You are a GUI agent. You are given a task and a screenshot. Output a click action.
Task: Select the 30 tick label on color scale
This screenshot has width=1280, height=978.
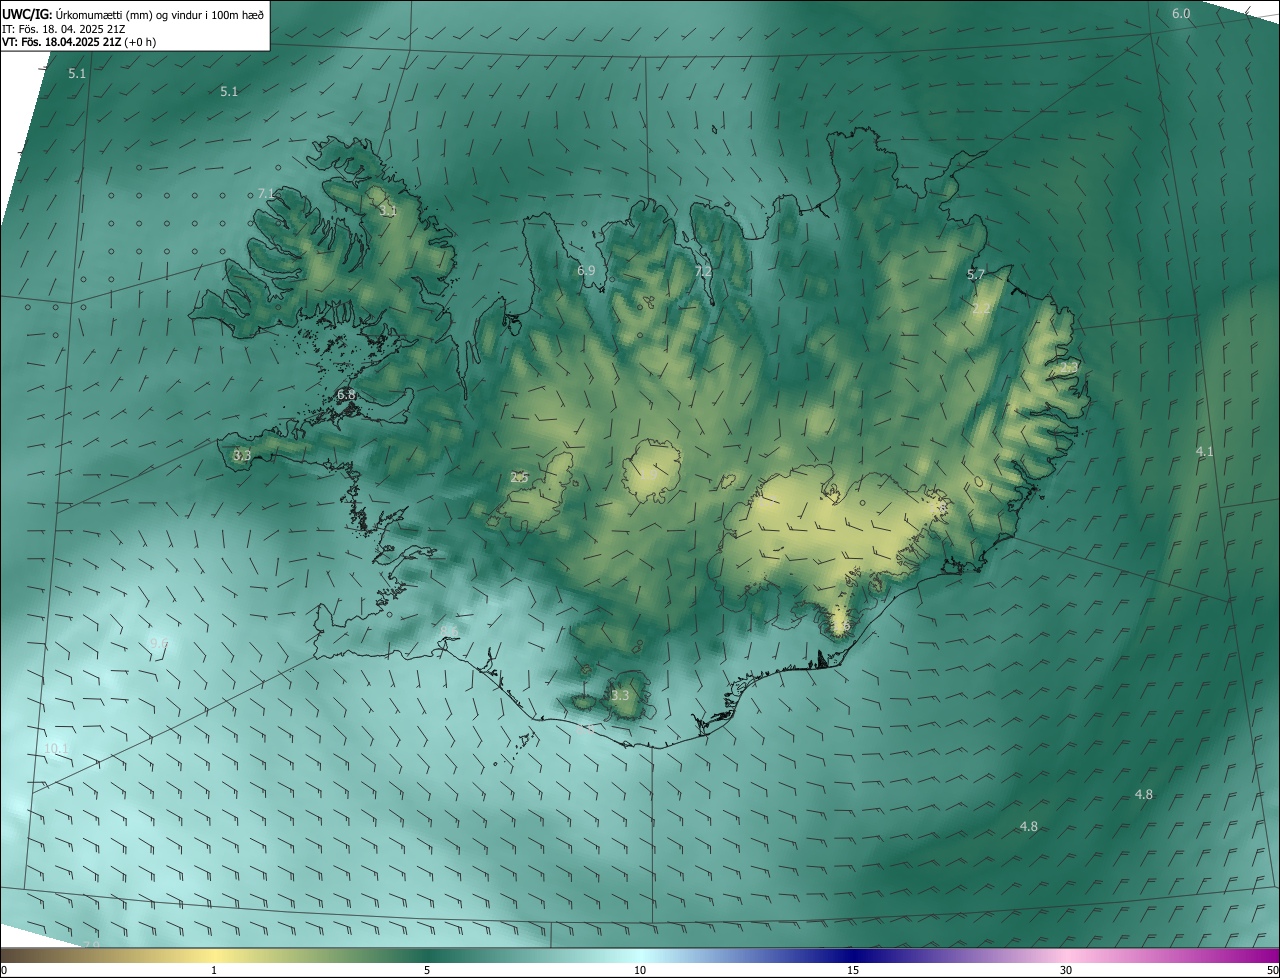(1066, 970)
